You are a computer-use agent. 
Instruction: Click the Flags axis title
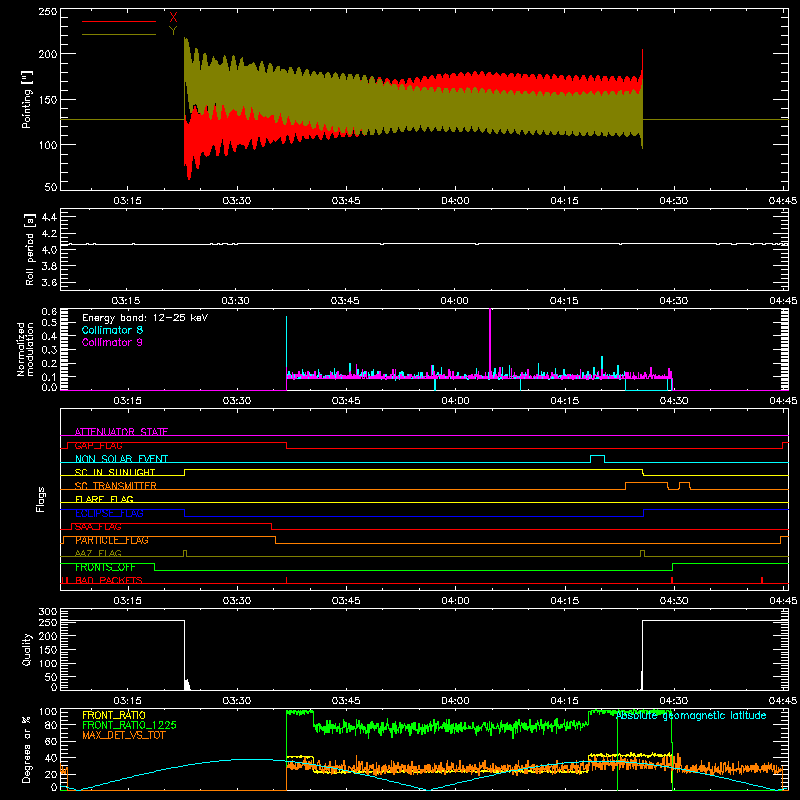[x=41, y=499]
